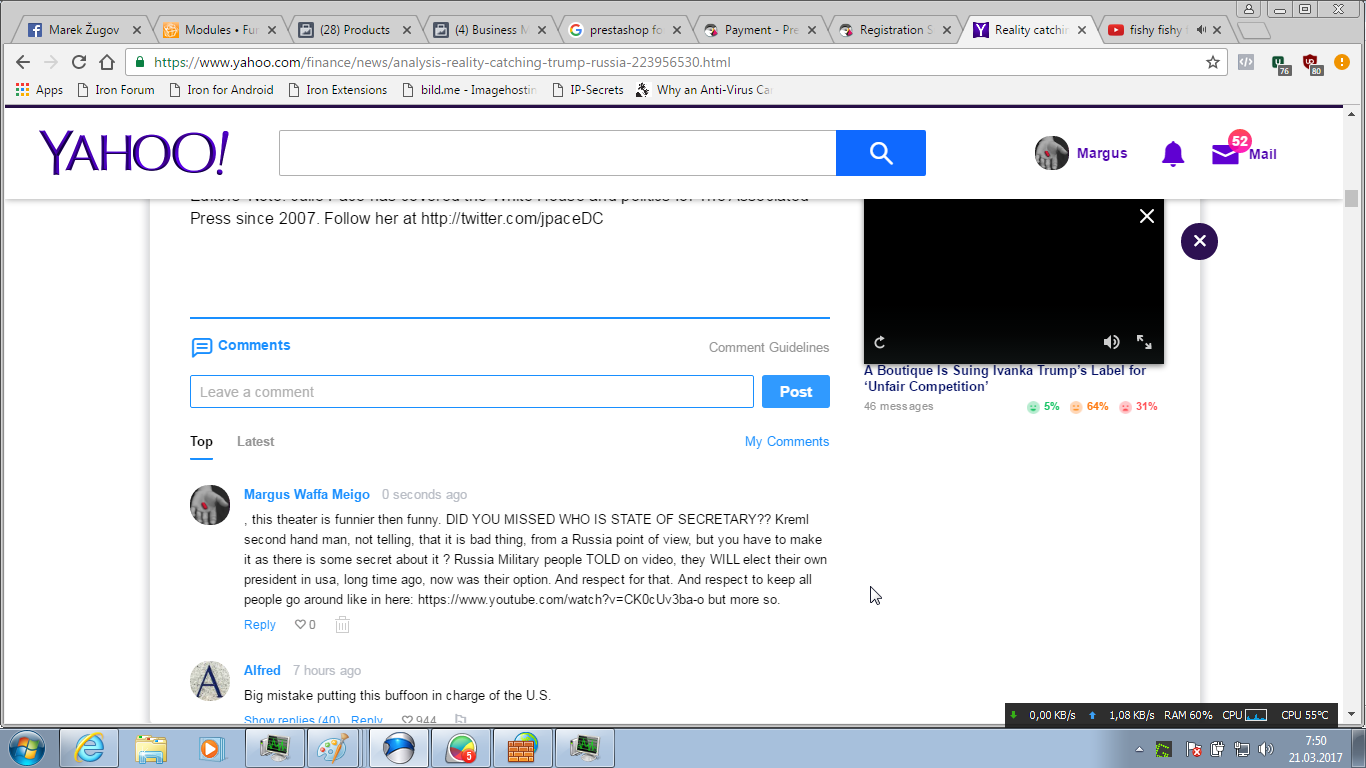Reply to Margus Waffa Meigo comment
Viewport: 1366px width, 768px height.
[x=259, y=625]
